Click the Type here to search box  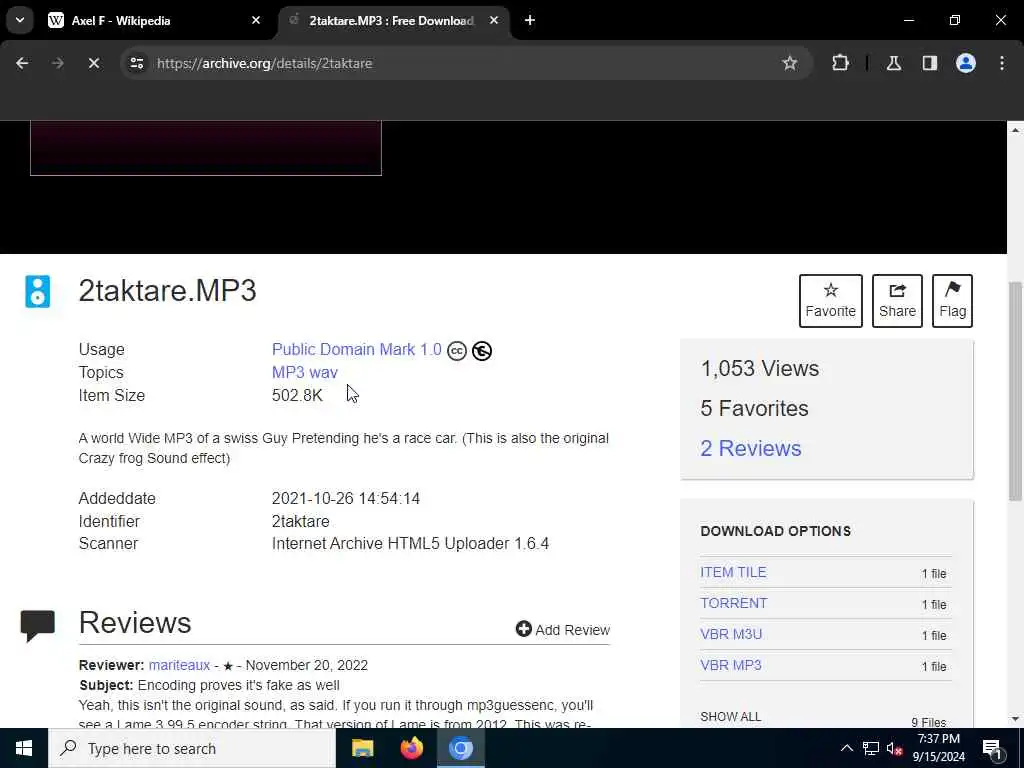[192, 748]
